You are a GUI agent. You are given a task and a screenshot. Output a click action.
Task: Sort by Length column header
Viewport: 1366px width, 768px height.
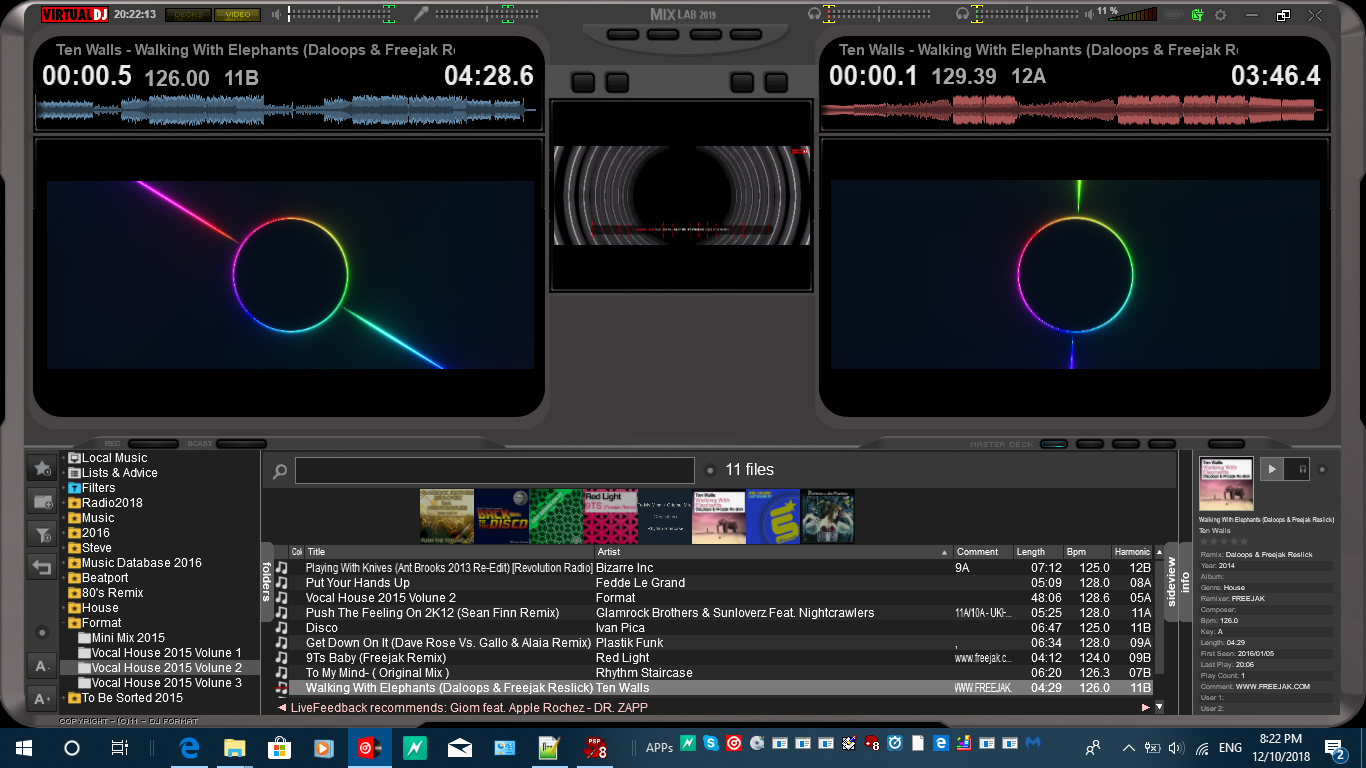point(1037,552)
